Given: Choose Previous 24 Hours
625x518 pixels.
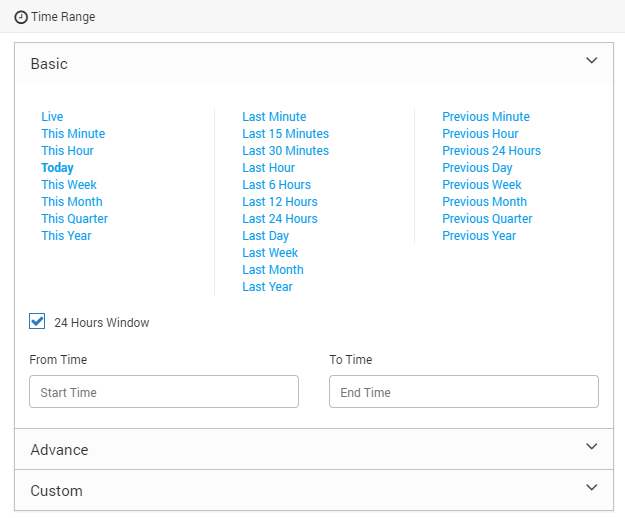Looking at the screenshot, I should [x=491, y=151].
